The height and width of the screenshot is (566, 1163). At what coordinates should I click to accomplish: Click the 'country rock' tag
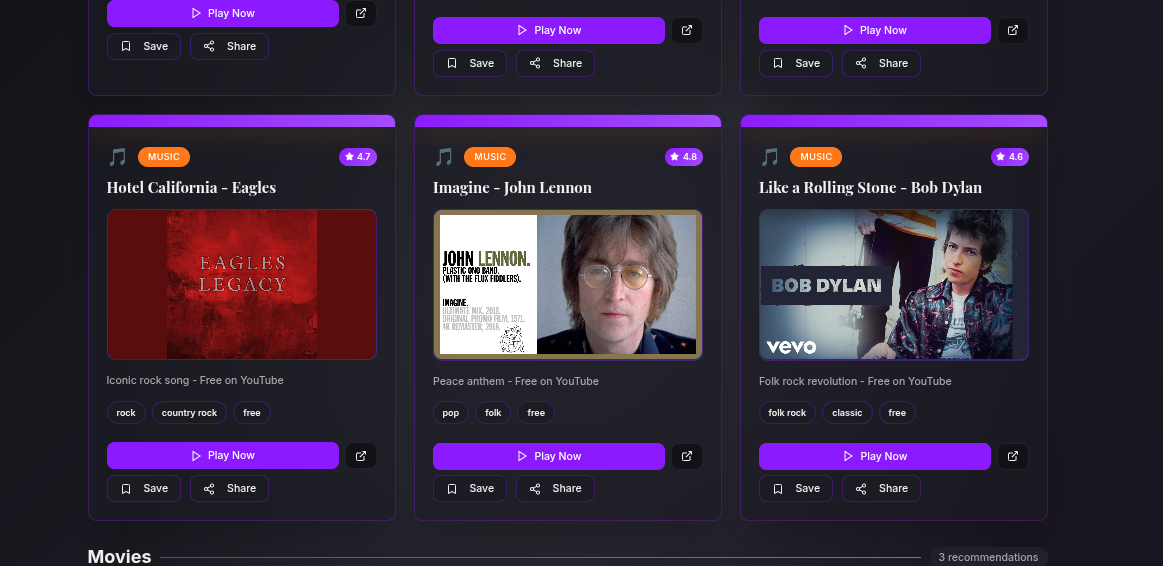tap(189, 412)
